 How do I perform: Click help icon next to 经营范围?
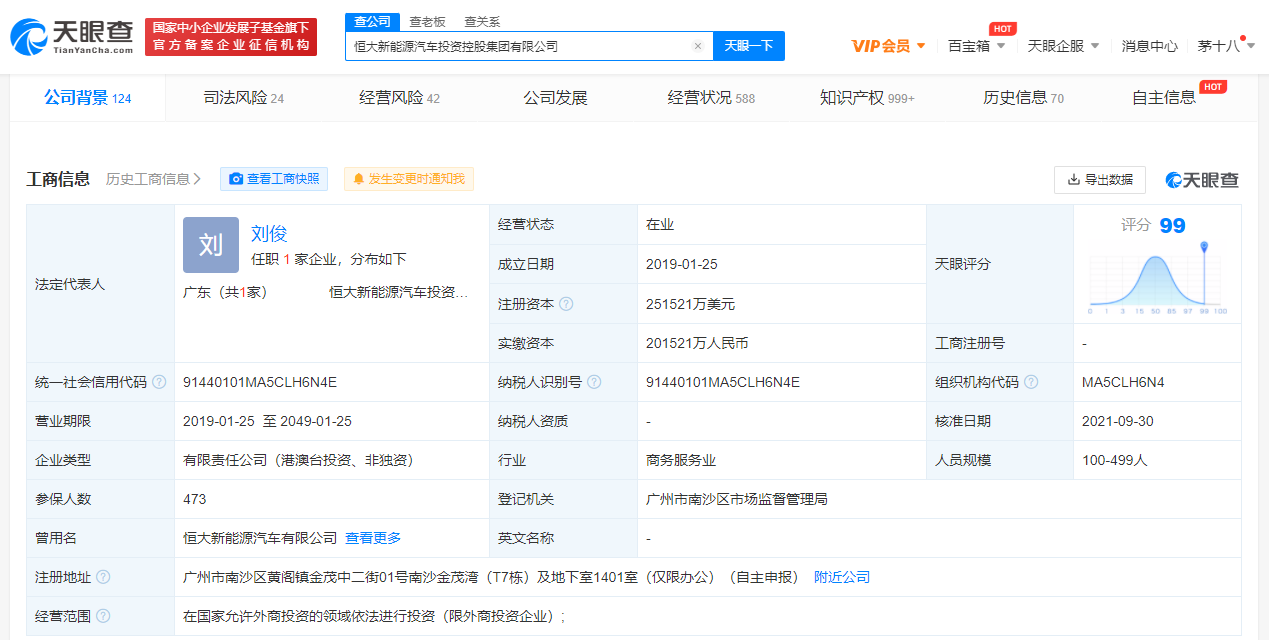pos(103,616)
